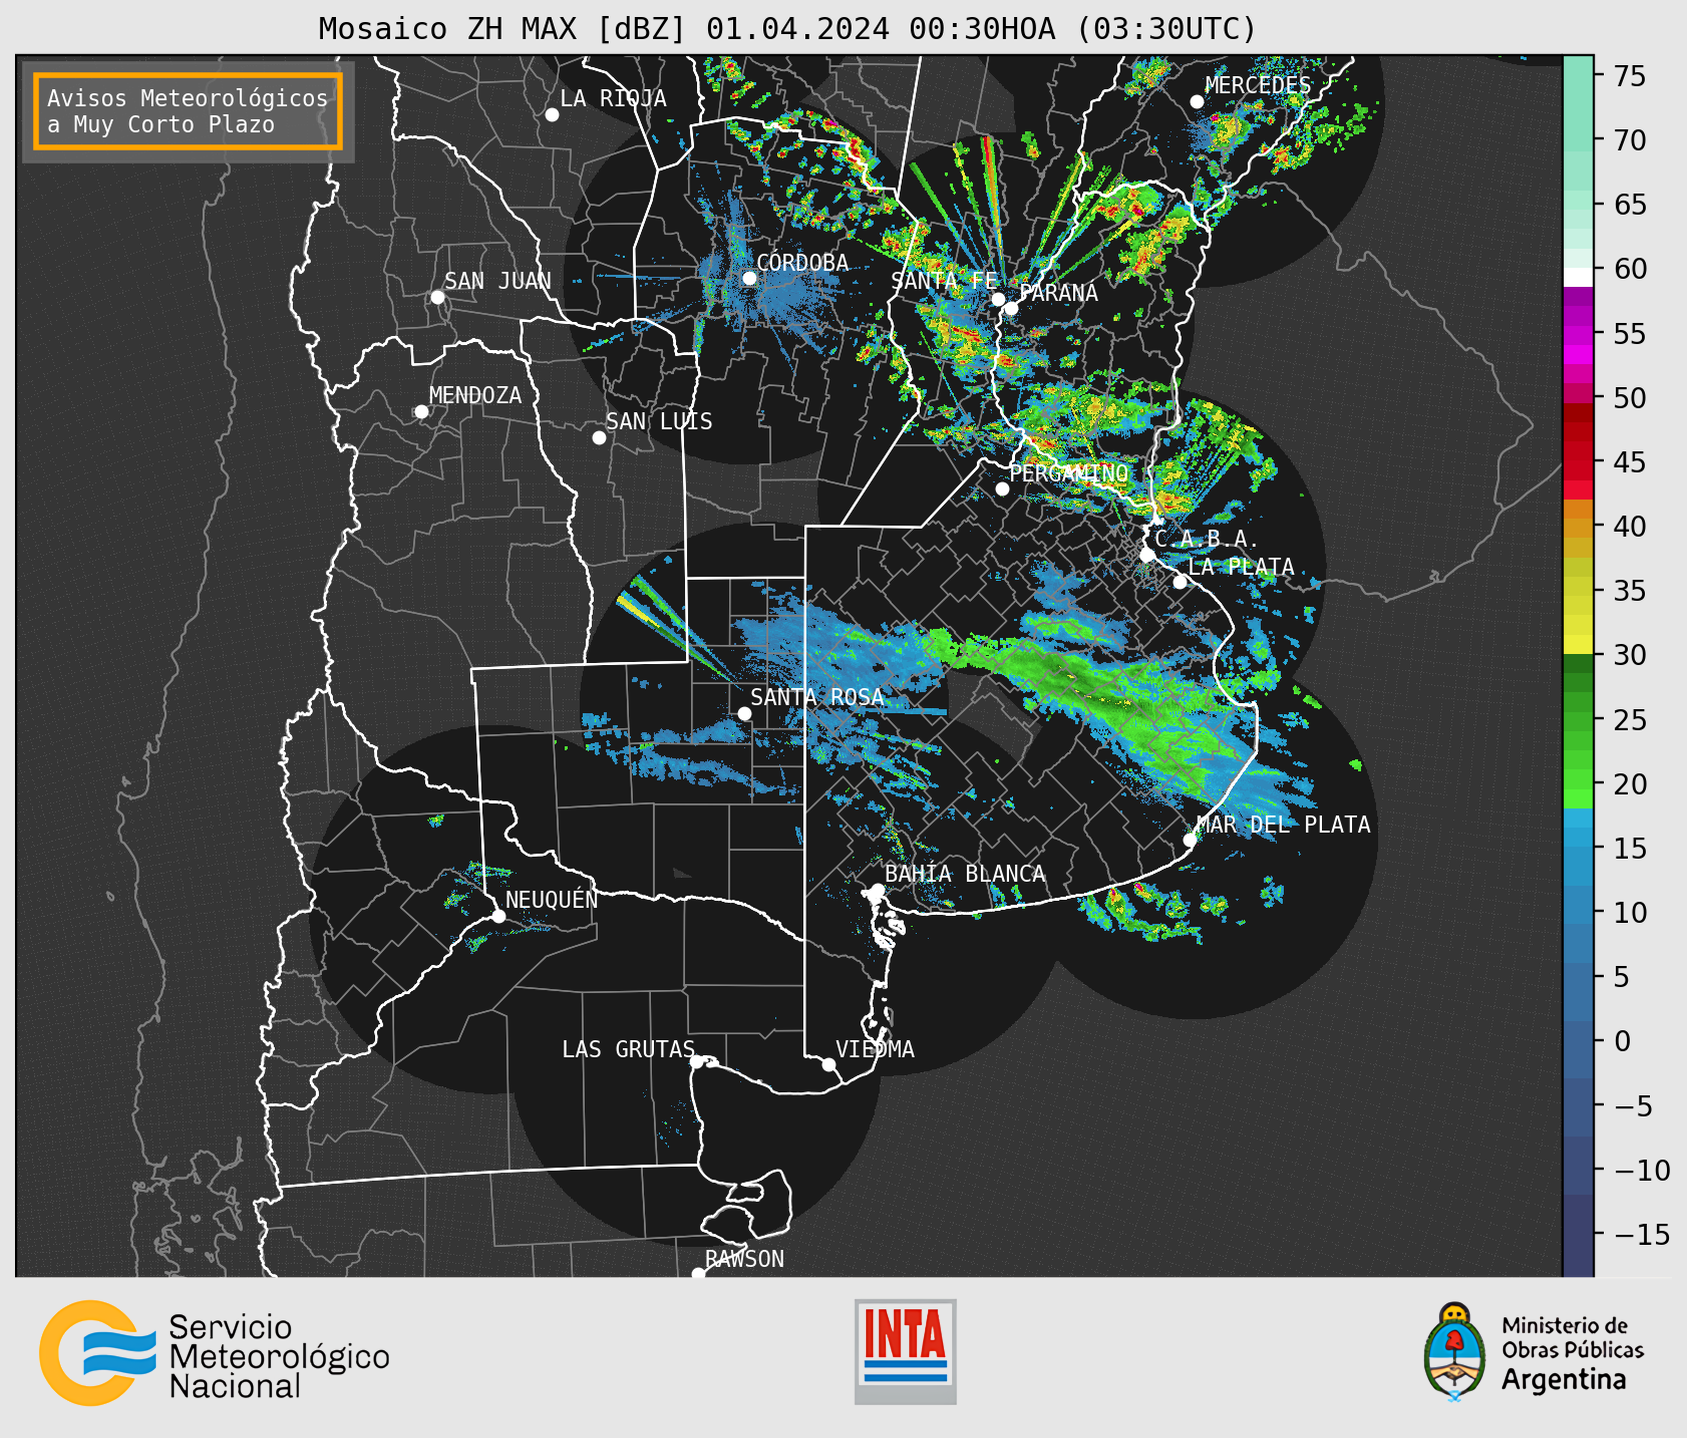
Task: Click the INTA logo
Action: [905, 1351]
